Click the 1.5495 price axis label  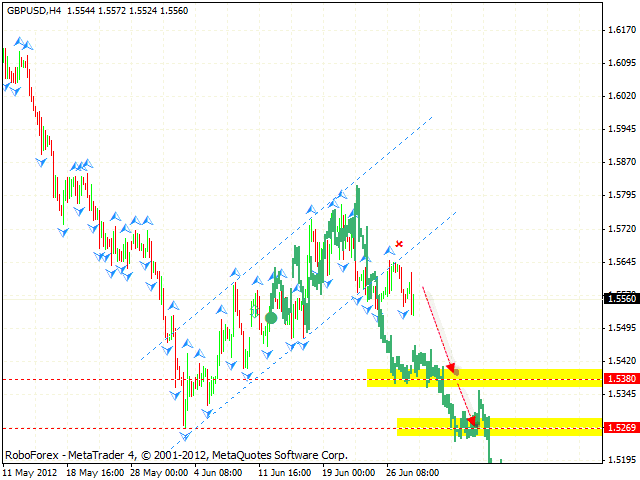(622, 328)
